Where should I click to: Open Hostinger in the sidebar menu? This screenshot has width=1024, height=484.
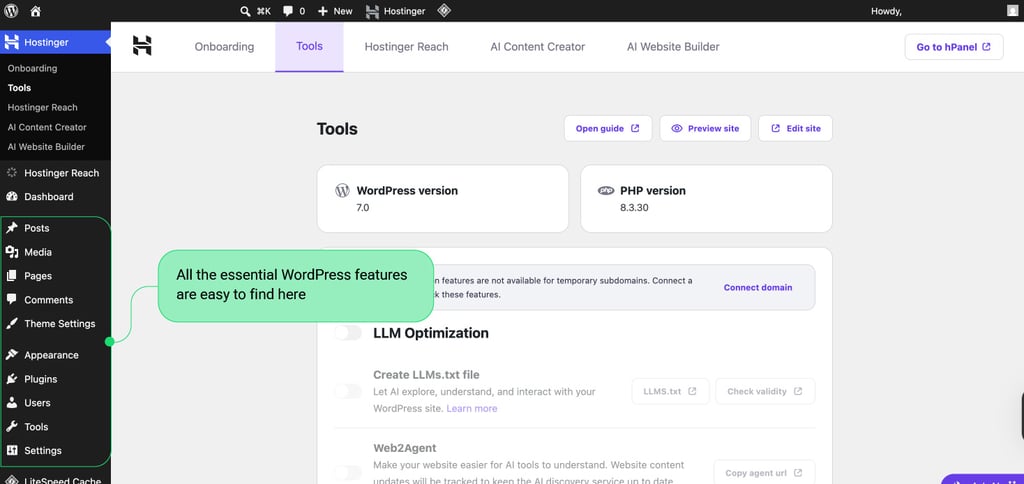56,42
